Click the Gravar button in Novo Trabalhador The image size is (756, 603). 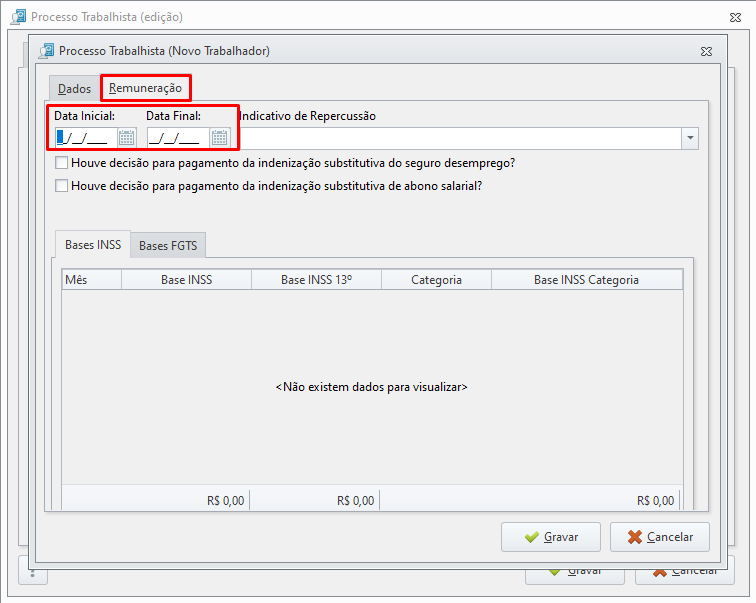point(551,537)
